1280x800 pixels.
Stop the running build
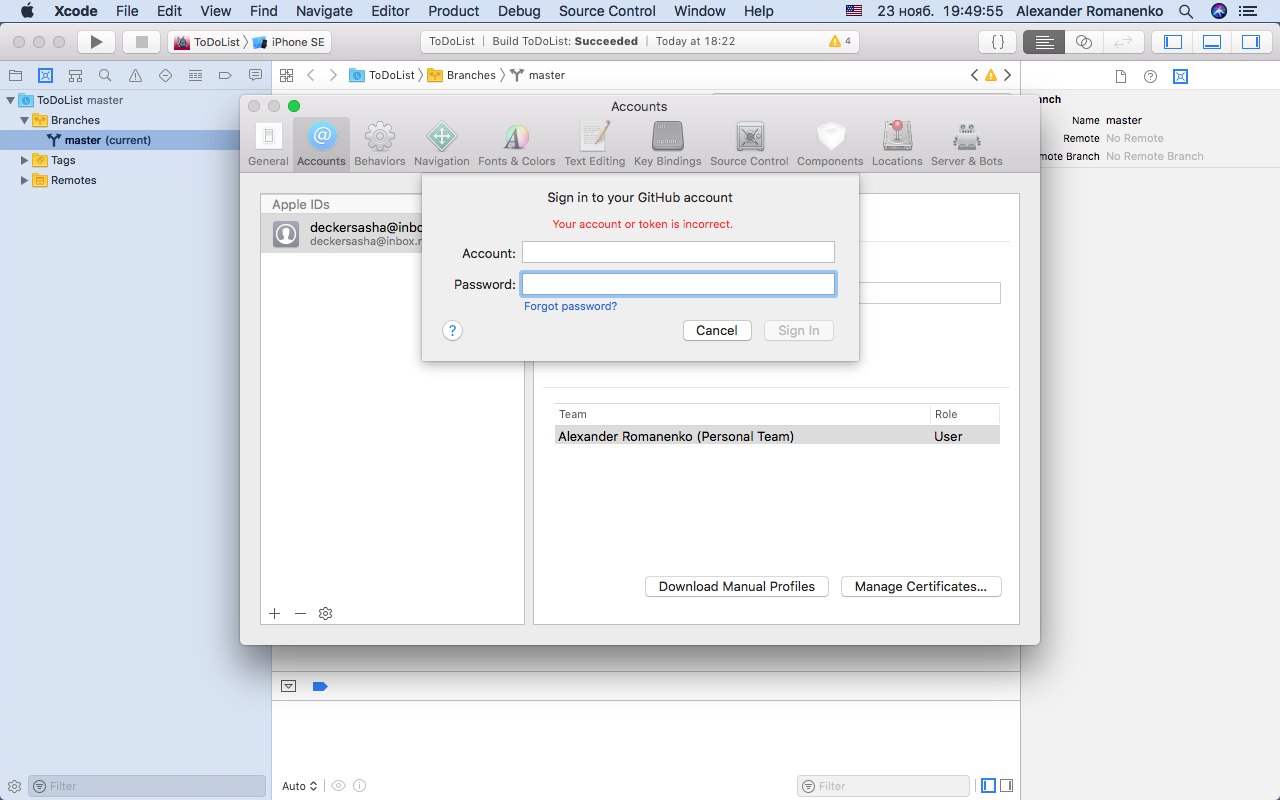pyautogui.click(x=141, y=42)
